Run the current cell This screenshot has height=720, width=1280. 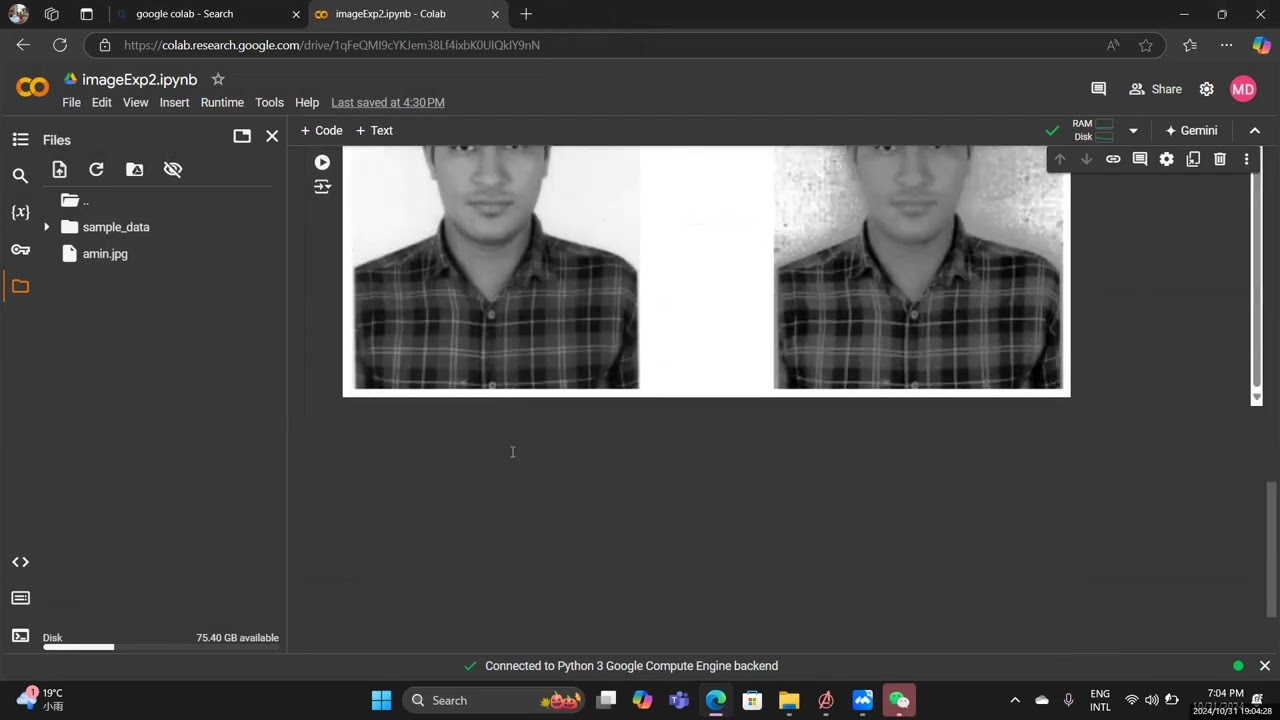coord(322,162)
